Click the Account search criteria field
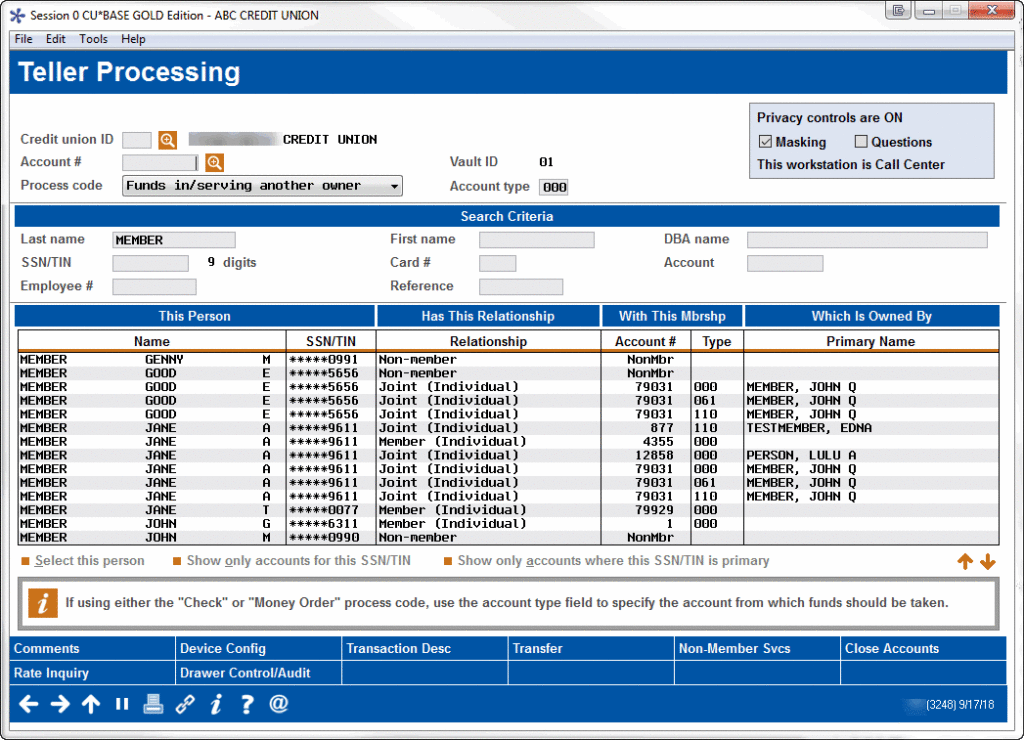The width and height of the screenshot is (1024, 740). (x=785, y=263)
